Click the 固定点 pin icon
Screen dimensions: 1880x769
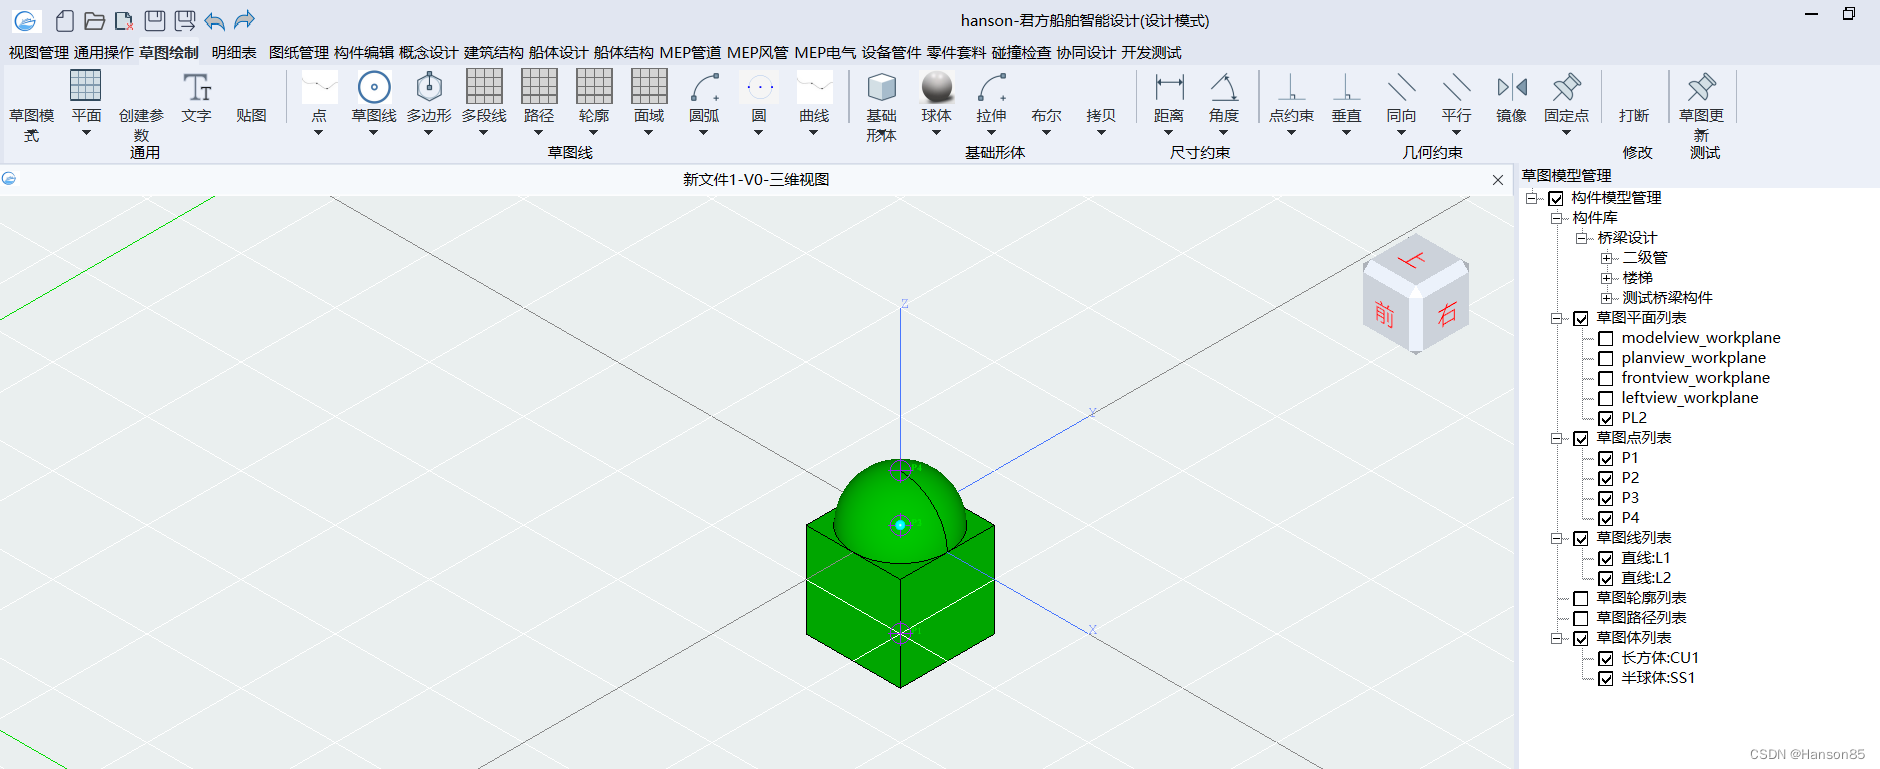[1566, 88]
